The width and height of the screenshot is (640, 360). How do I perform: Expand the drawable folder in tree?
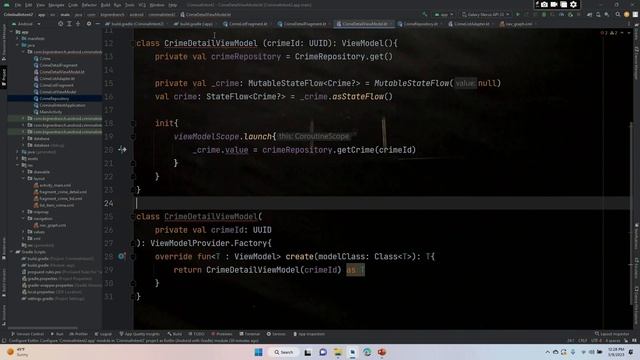click(x=23, y=172)
